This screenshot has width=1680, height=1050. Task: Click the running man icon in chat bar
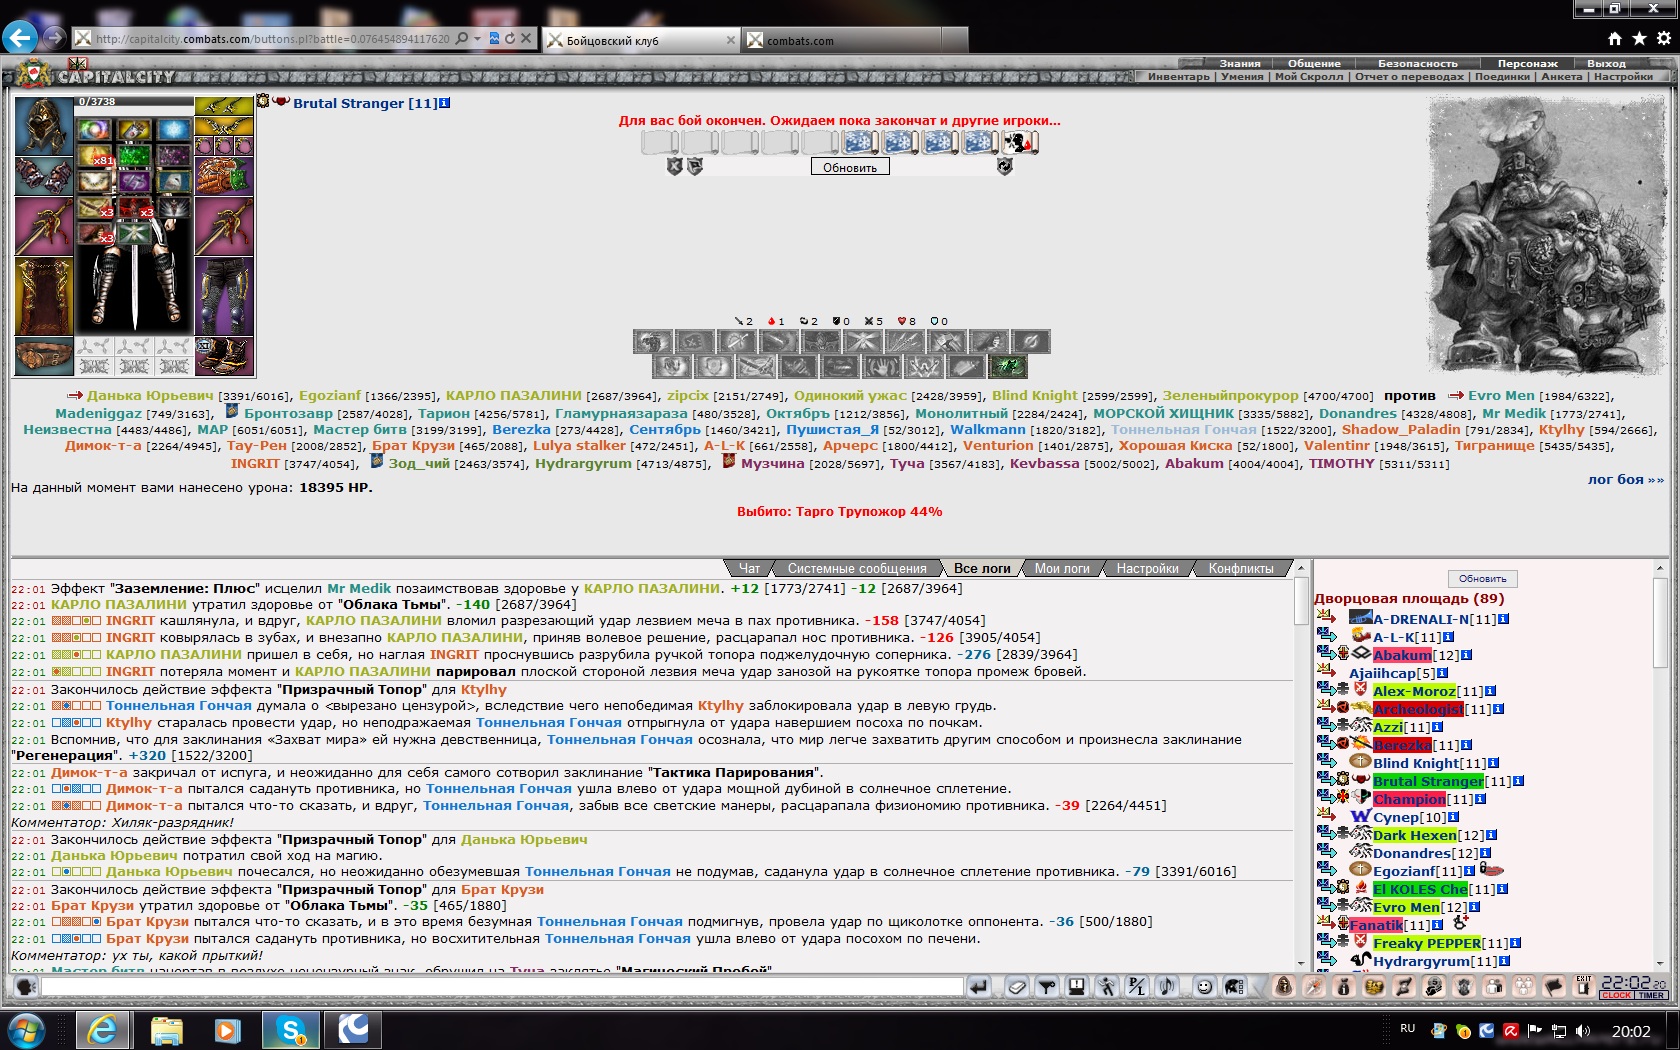1106,987
